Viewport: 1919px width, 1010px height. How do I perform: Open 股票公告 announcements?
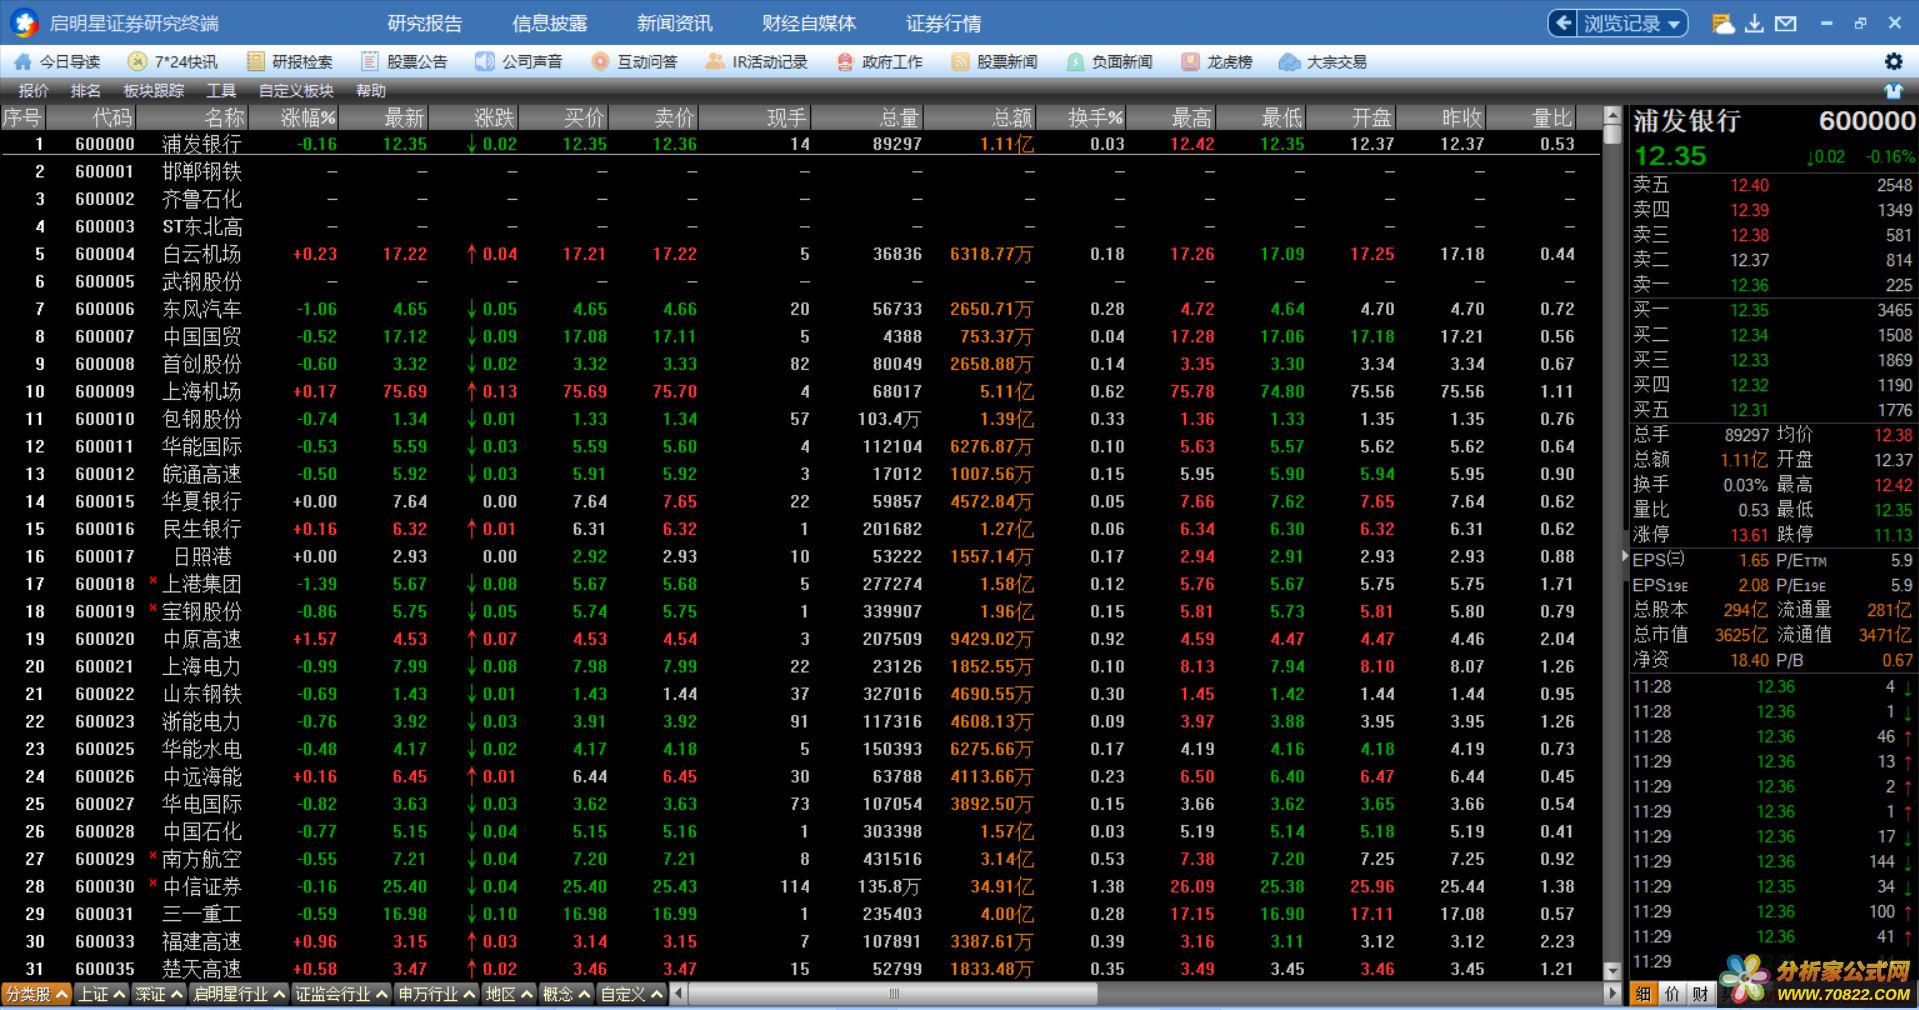point(404,62)
